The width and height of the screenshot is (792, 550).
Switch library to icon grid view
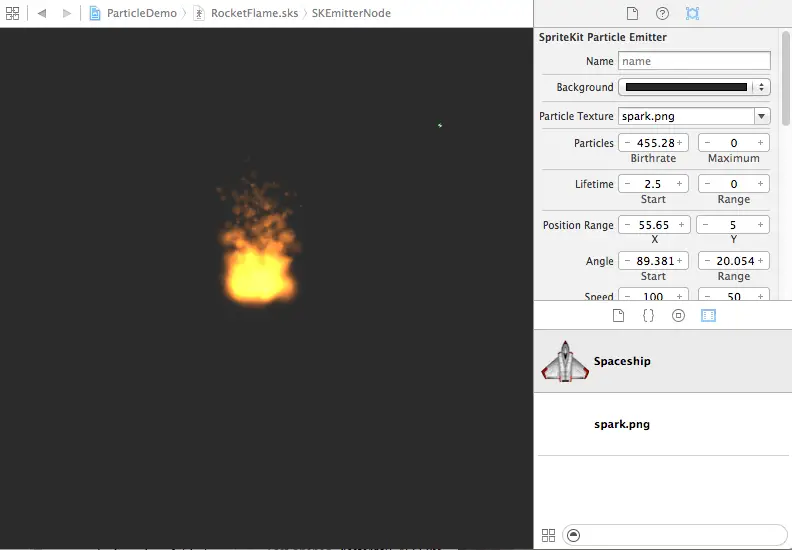coord(548,535)
